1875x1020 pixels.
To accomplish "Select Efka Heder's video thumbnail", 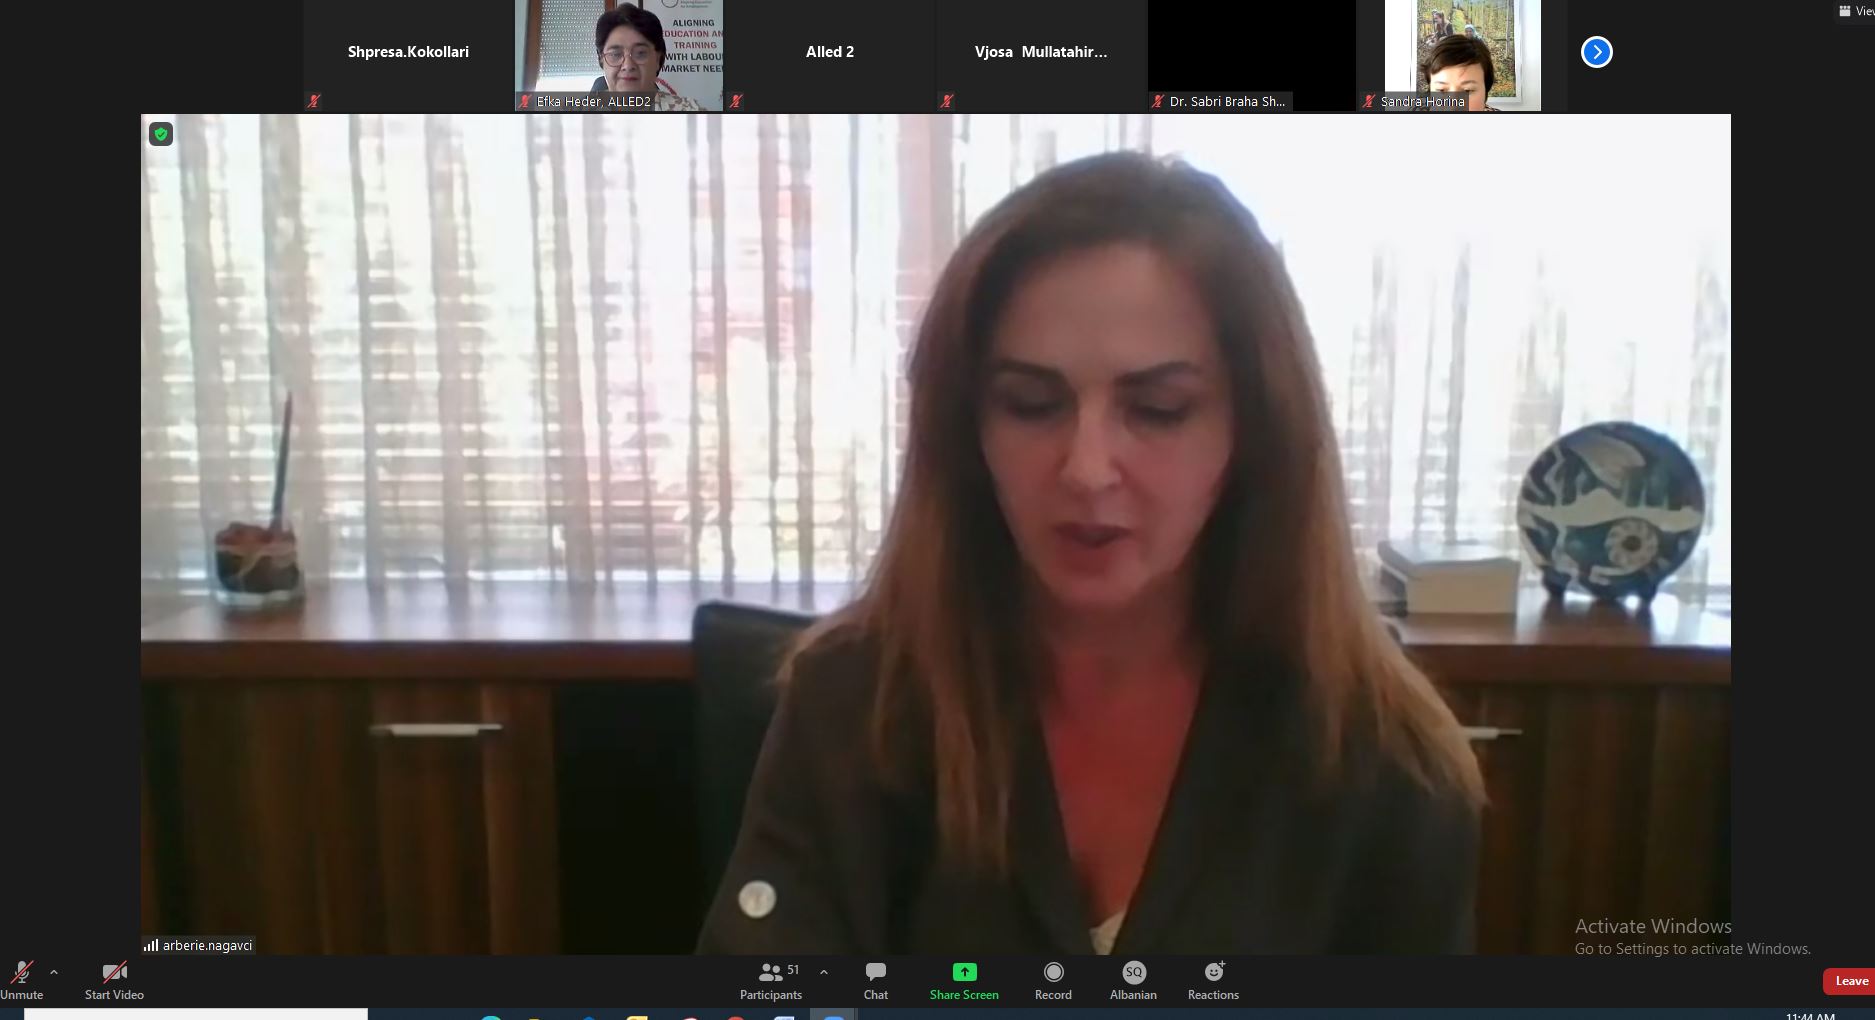I will (x=618, y=55).
